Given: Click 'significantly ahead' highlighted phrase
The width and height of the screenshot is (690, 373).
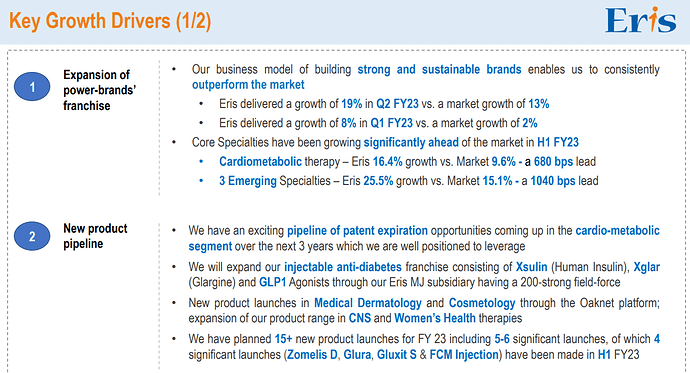Looking at the screenshot, I should tap(411, 143).
